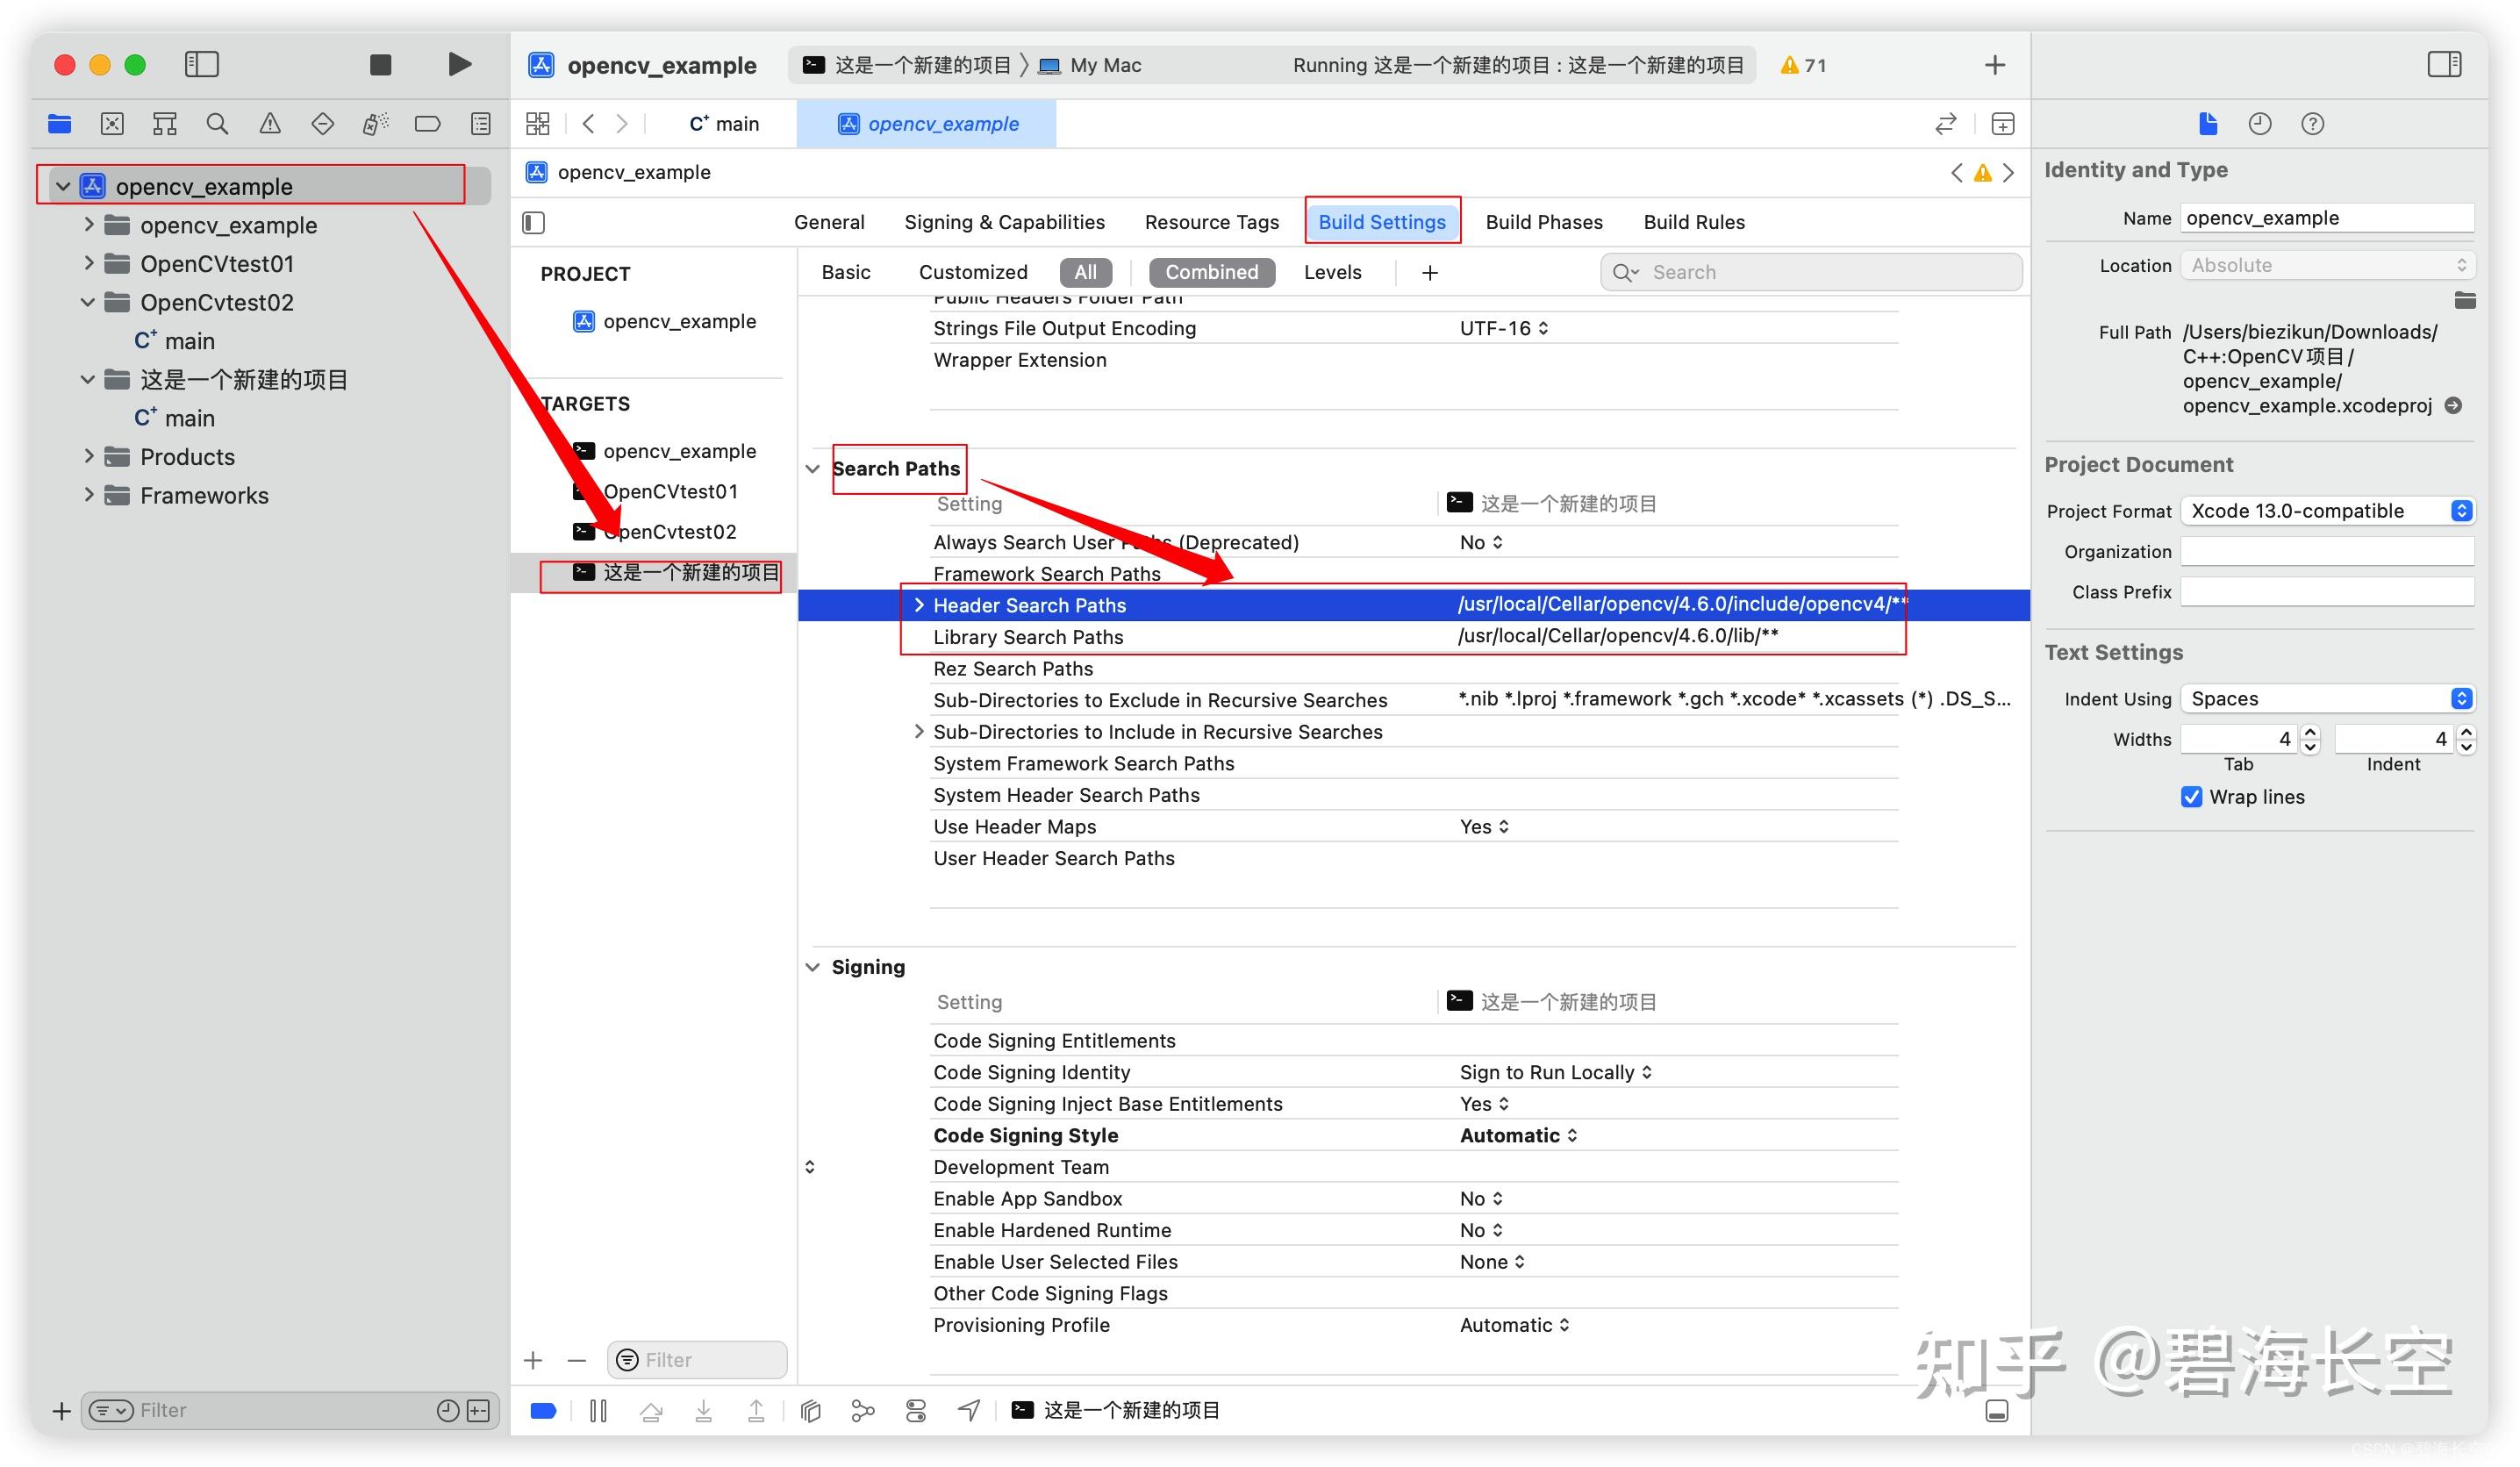Screen dimensions: 2520x1467
Task: Switch to the Build Phases tab
Action: (x=1543, y=221)
